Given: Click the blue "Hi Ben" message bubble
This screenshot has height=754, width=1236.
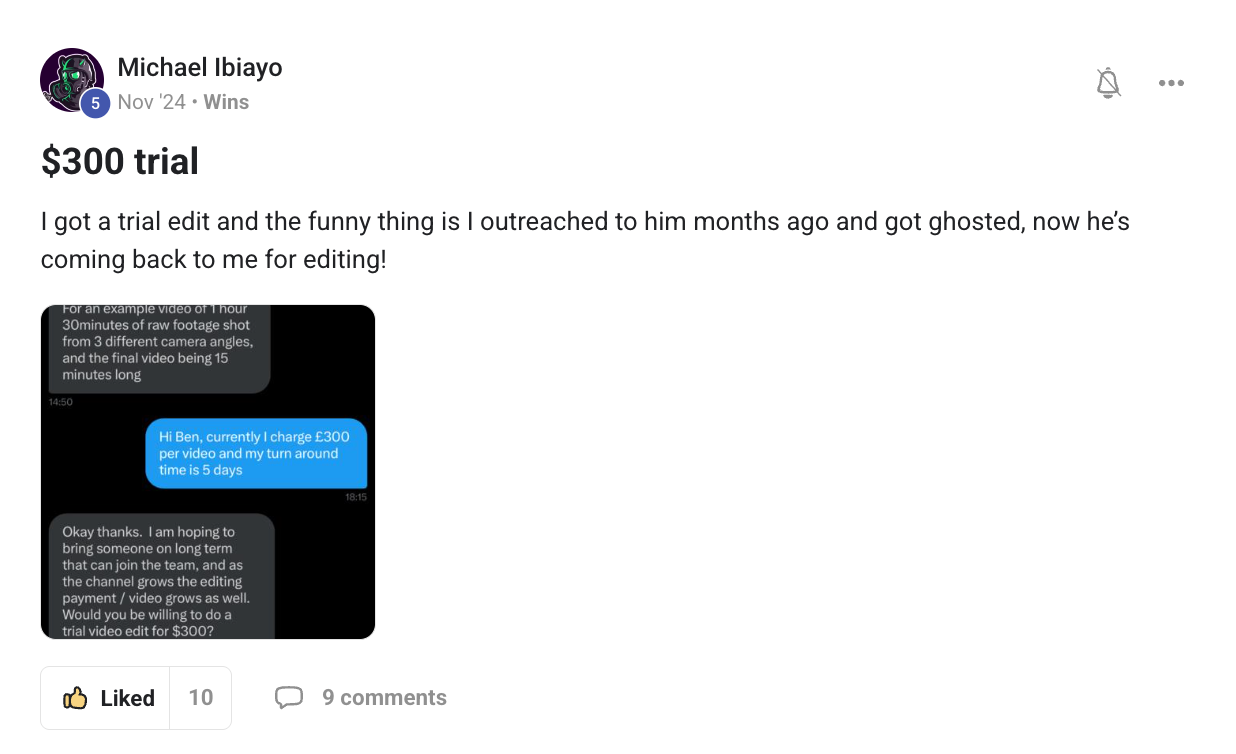Looking at the screenshot, I should coord(256,453).
